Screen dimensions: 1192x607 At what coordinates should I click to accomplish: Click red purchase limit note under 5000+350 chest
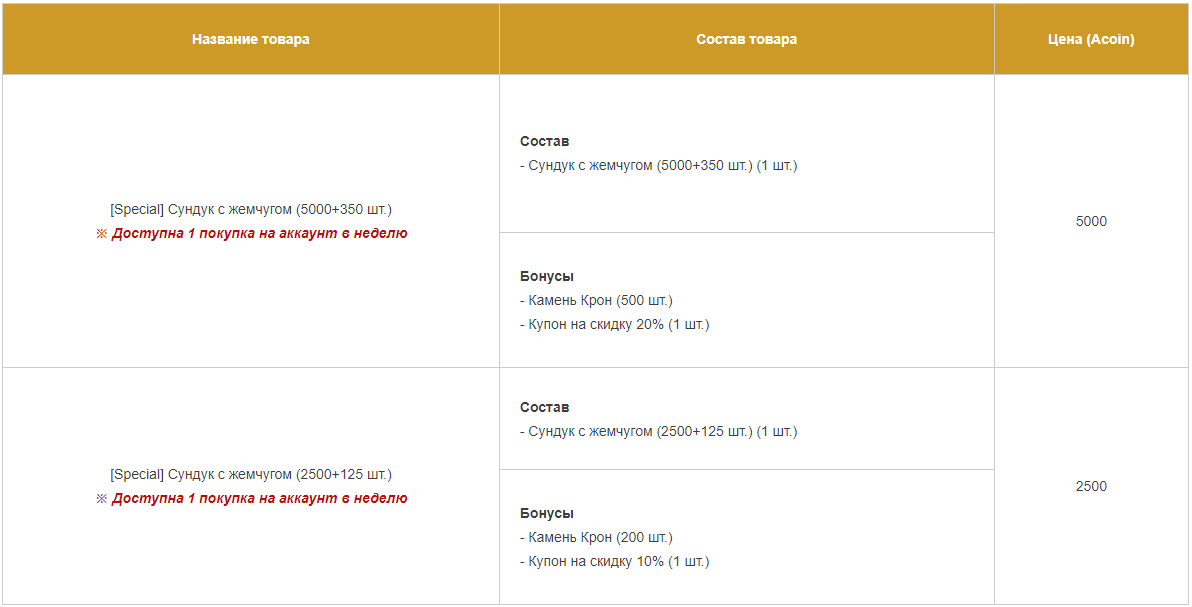point(259,234)
